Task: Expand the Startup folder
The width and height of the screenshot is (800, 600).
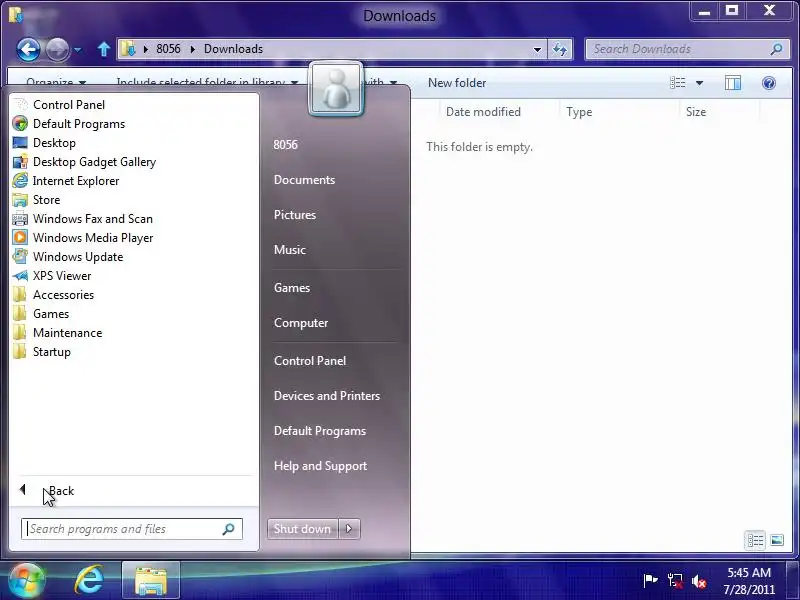Action: click(52, 352)
